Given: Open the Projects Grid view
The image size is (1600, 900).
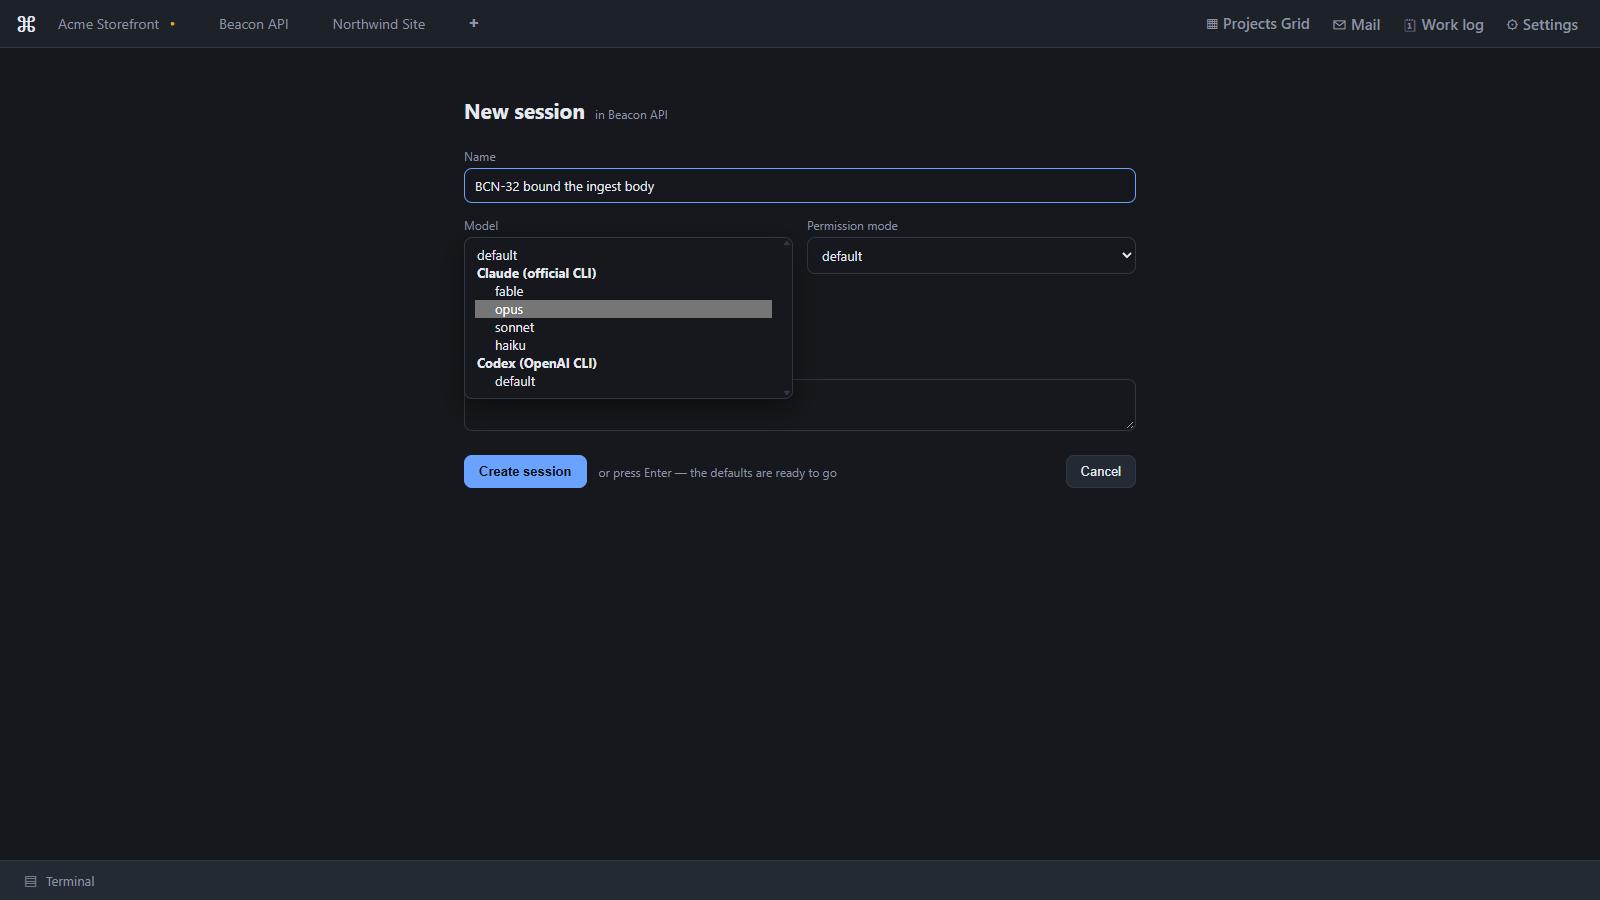Looking at the screenshot, I should point(1258,24).
